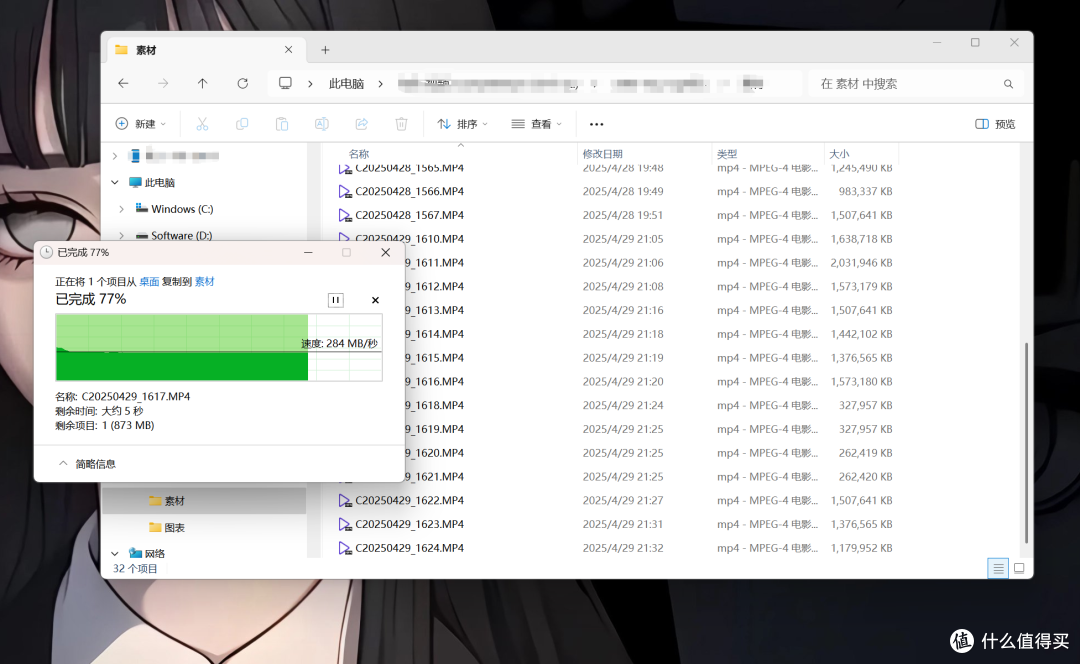The width and height of the screenshot is (1080, 664).
Task: Click the Cut scissors icon
Action: tap(202, 124)
